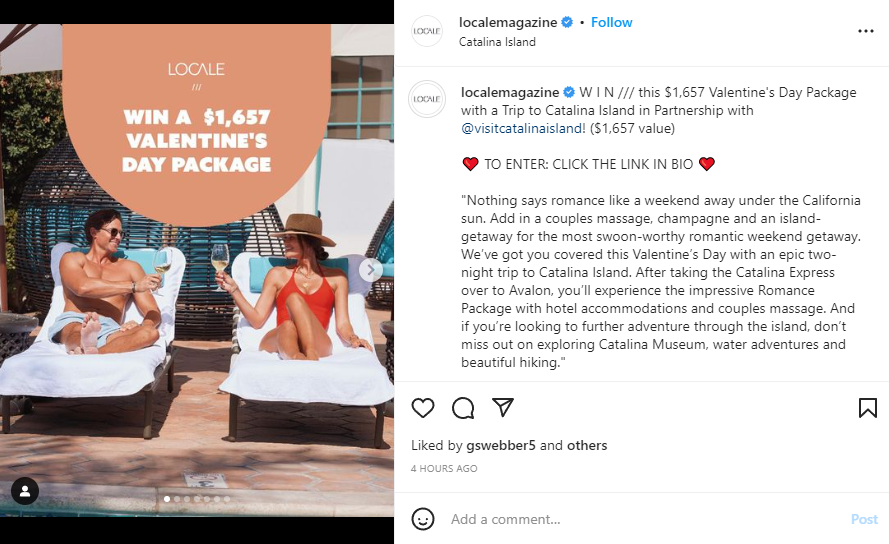Screen dimensions: 889x544
Task: Advance to the next carousel photo
Action: tap(370, 270)
